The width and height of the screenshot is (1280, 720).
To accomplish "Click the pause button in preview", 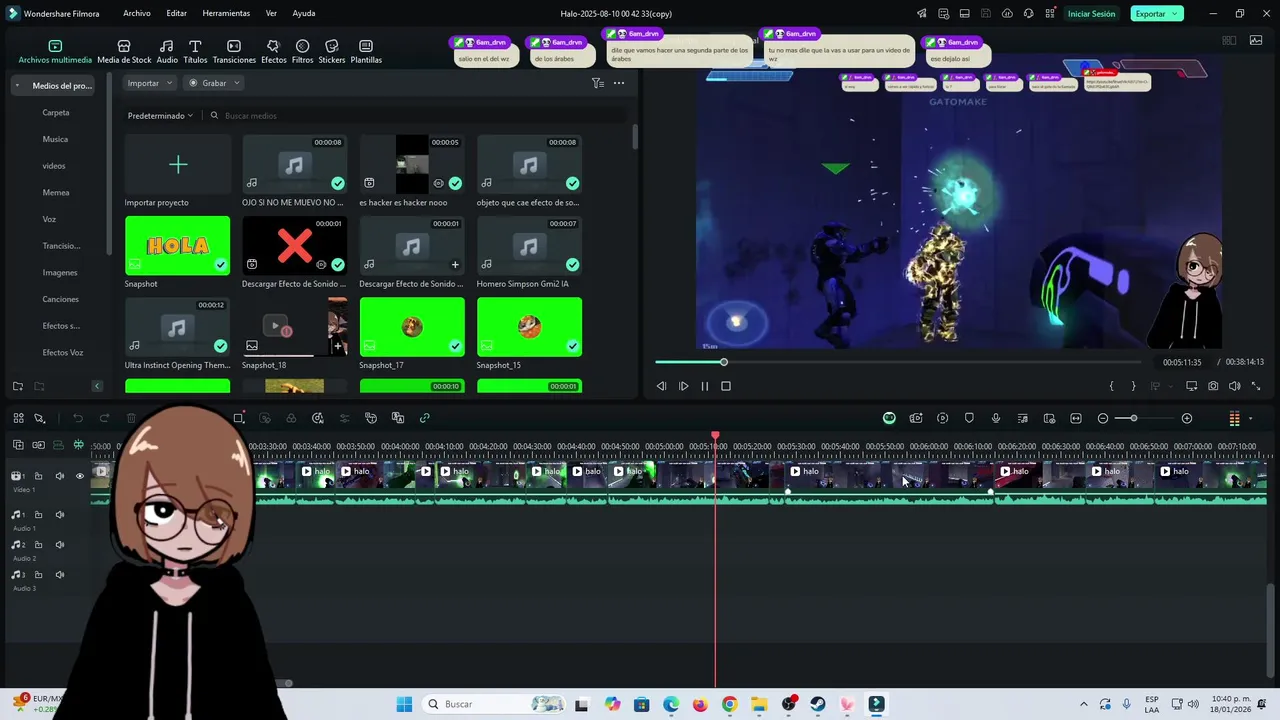I will pos(704,386).
